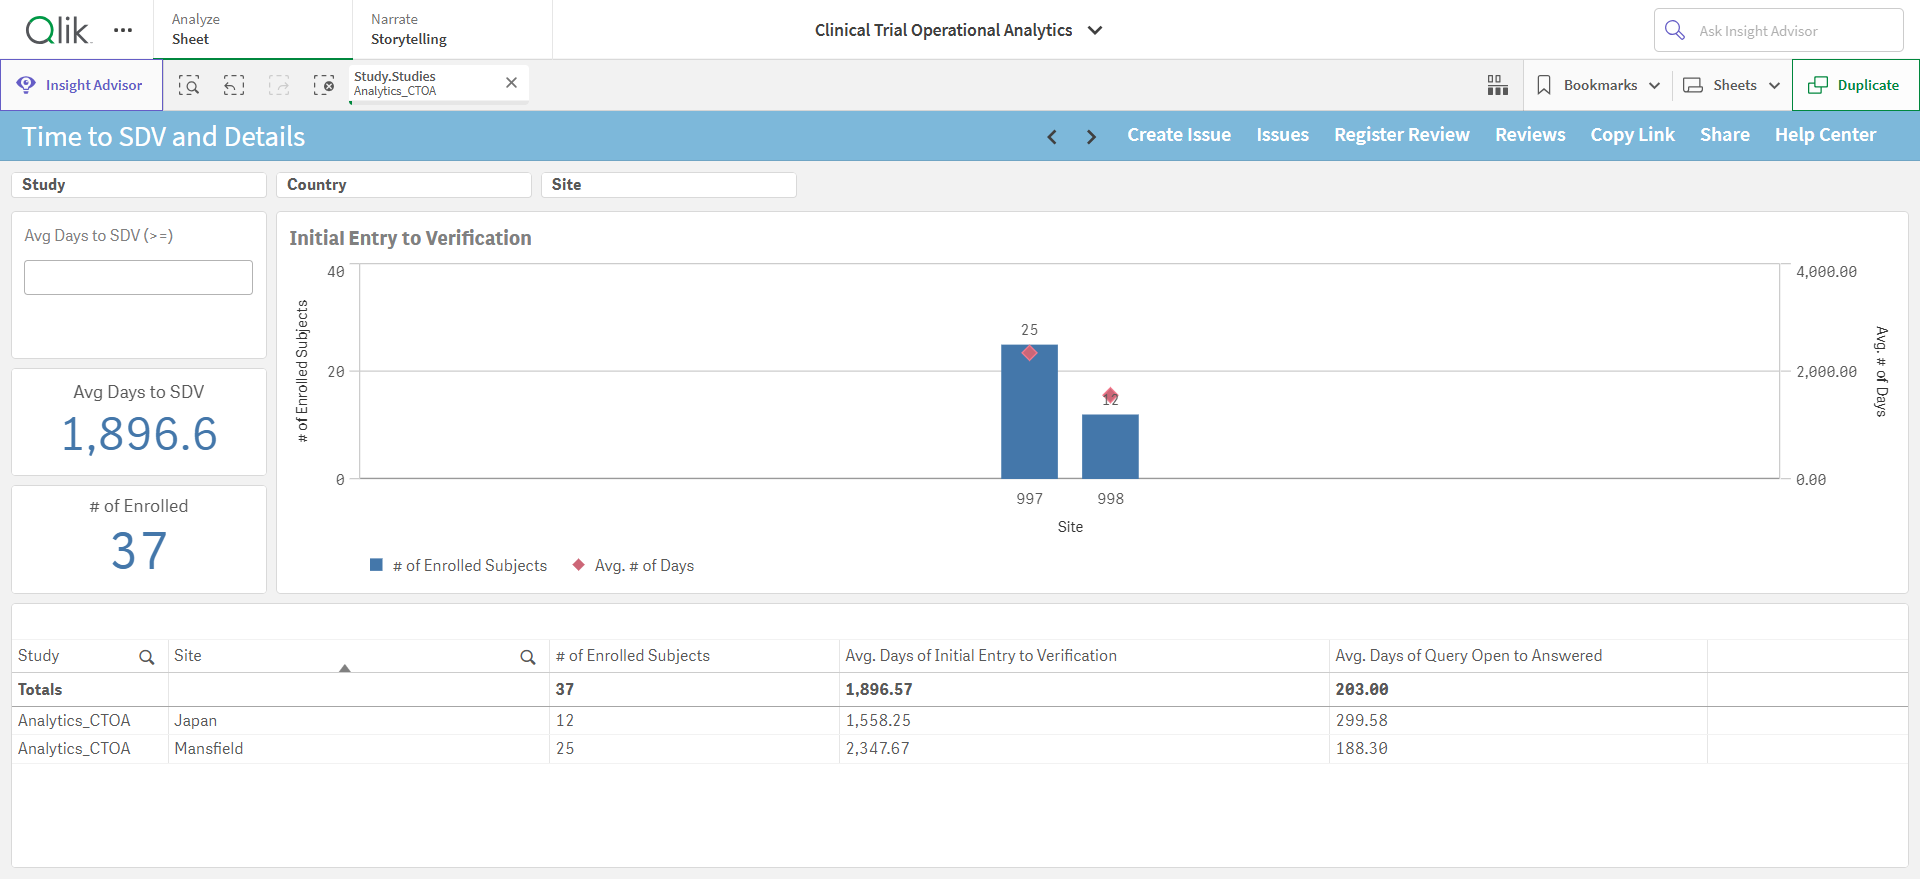Click the step back selection icon
The width and height of the screenshot is (1920, 879).
click(x=234, y=85)
